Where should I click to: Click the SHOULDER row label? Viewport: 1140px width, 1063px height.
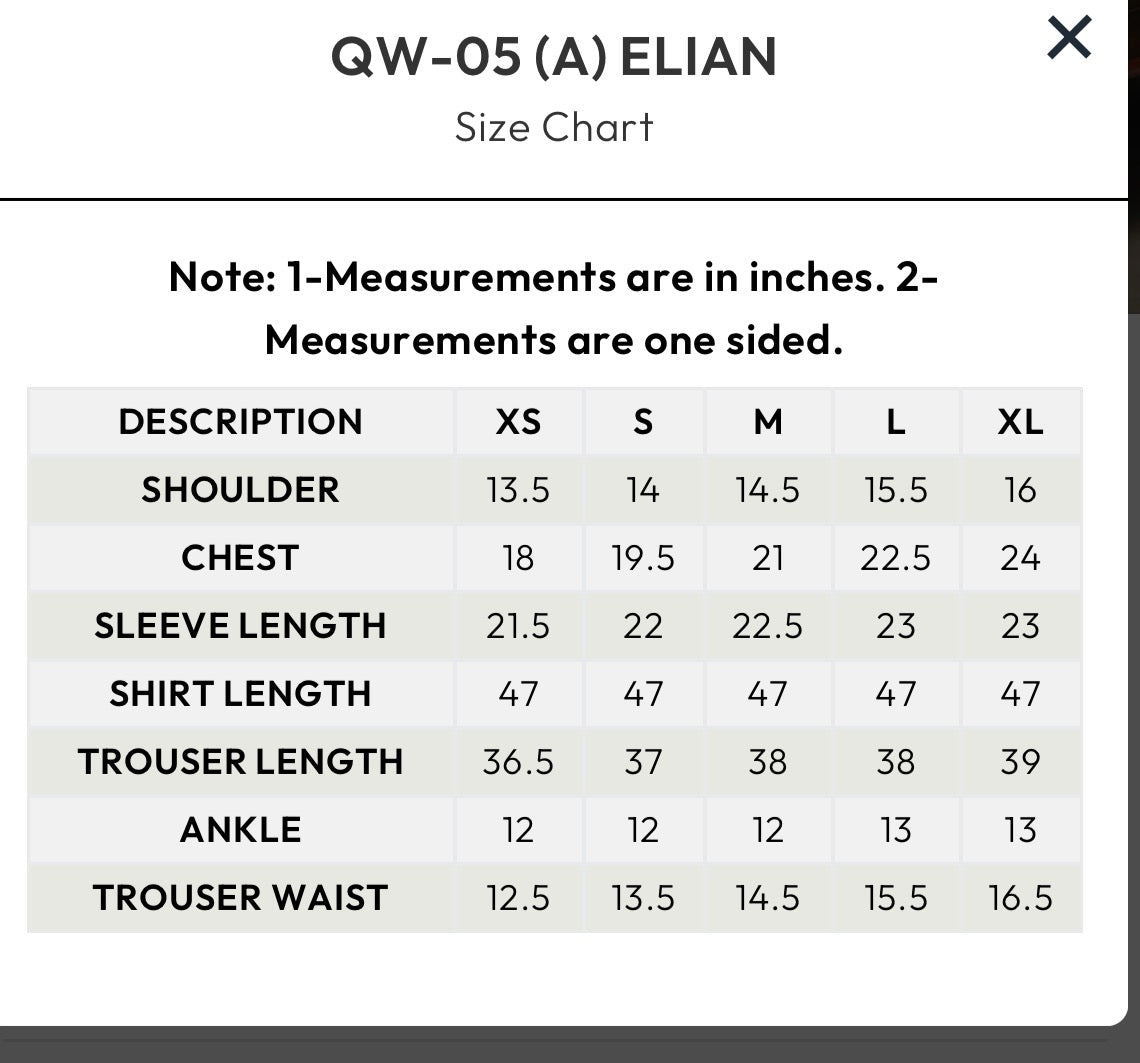point(240,490)
